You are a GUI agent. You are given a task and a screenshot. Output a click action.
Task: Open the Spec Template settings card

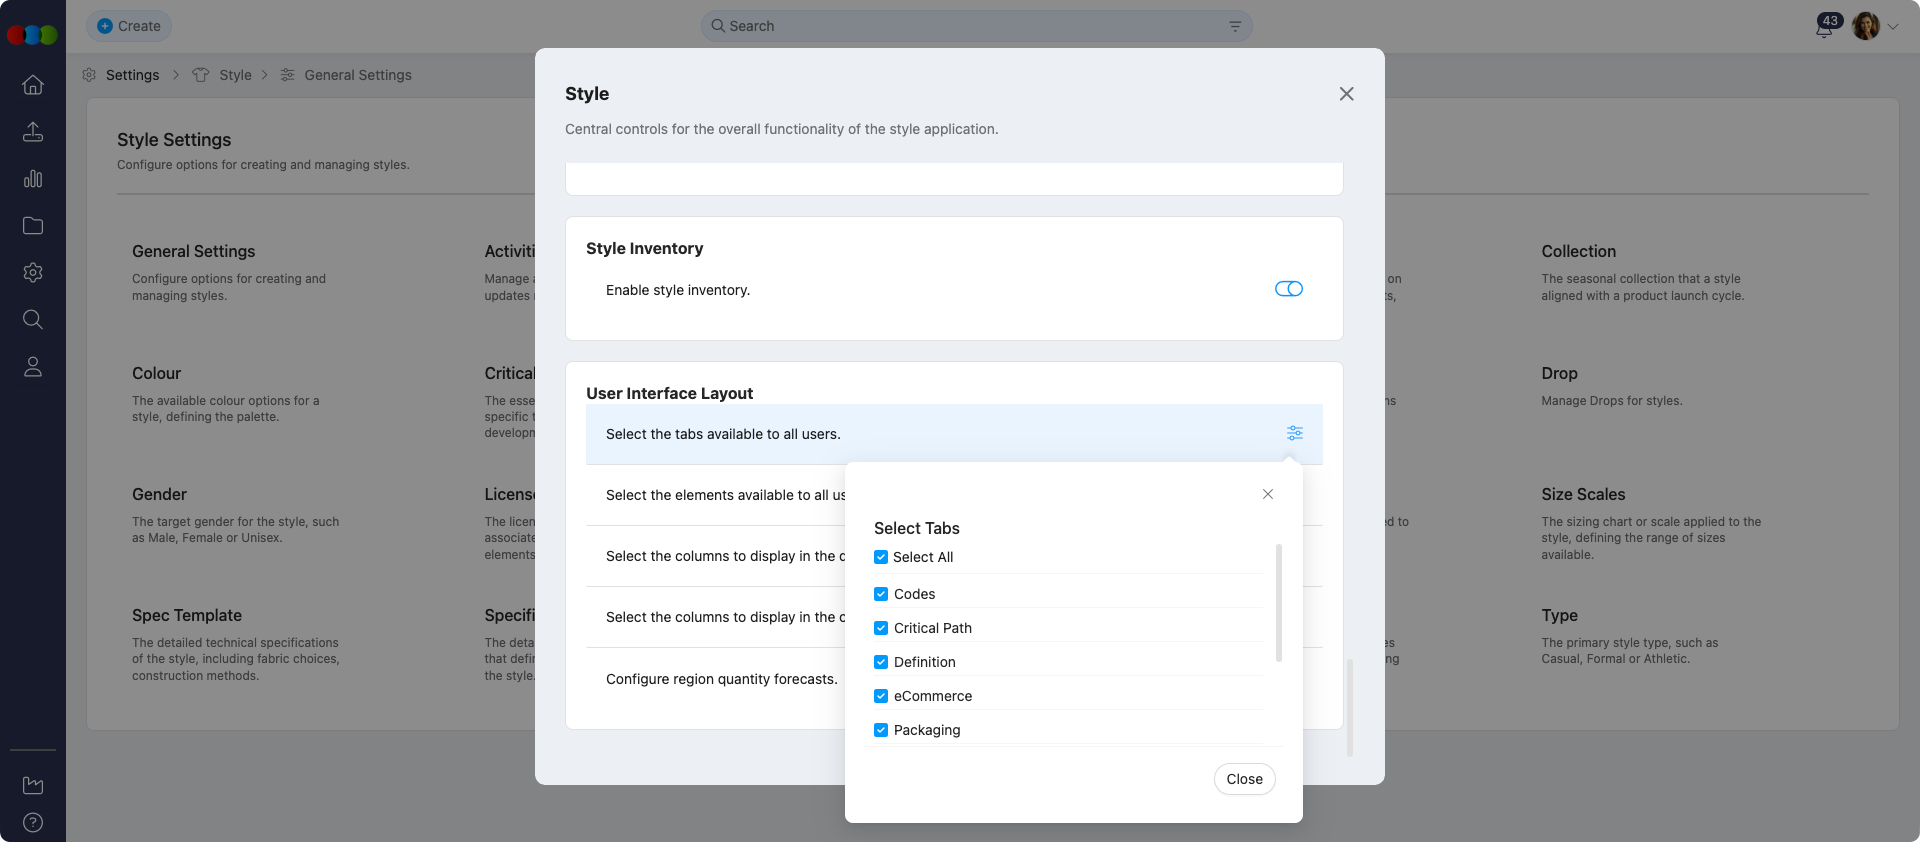[x=236, y=645]
